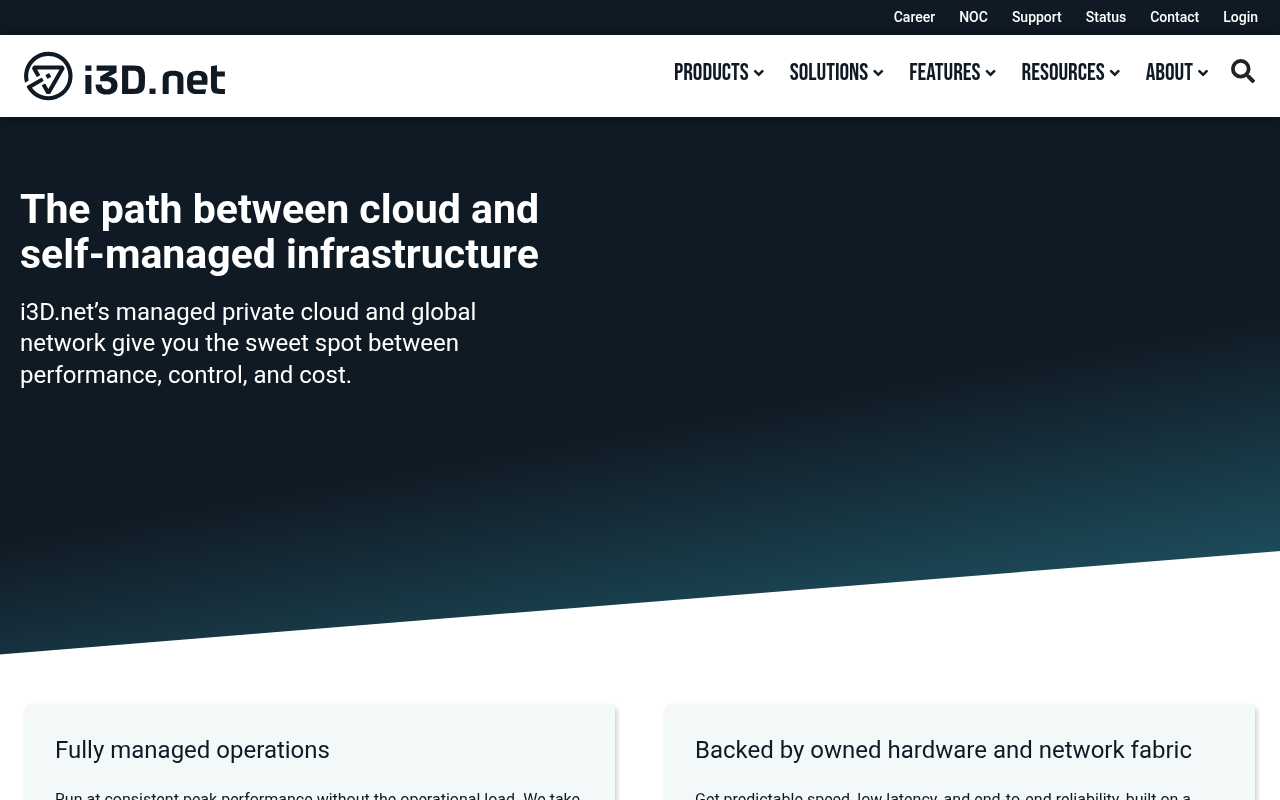Image resolution: width=1280 pixels, height=800 pixels.
Task: Expand the Products chevron arrow
Action: point(759,73)
